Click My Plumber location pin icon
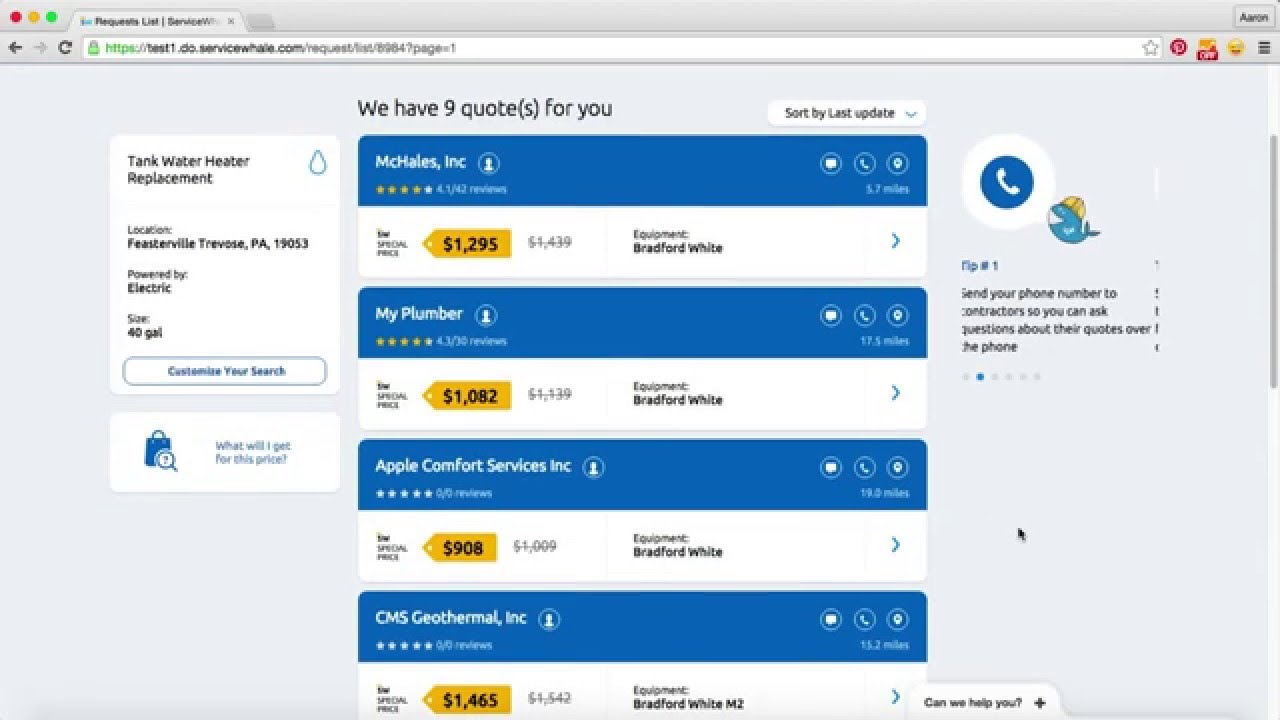 point(898,316)
